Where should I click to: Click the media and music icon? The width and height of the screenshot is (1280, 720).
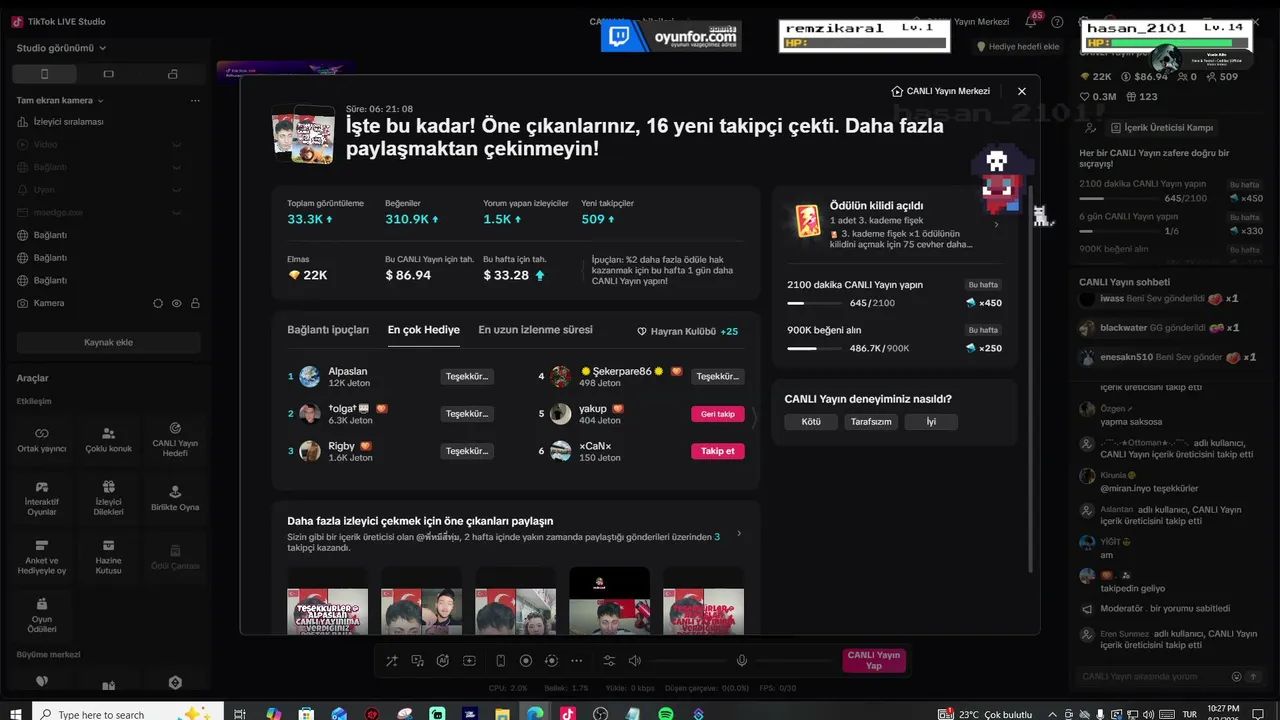[x=417, y=661]
